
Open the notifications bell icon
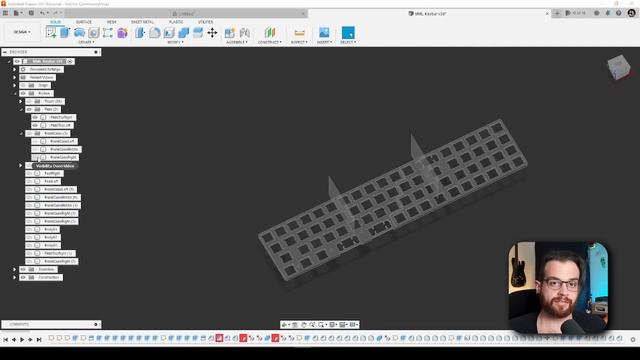click(x=607, y=13)
